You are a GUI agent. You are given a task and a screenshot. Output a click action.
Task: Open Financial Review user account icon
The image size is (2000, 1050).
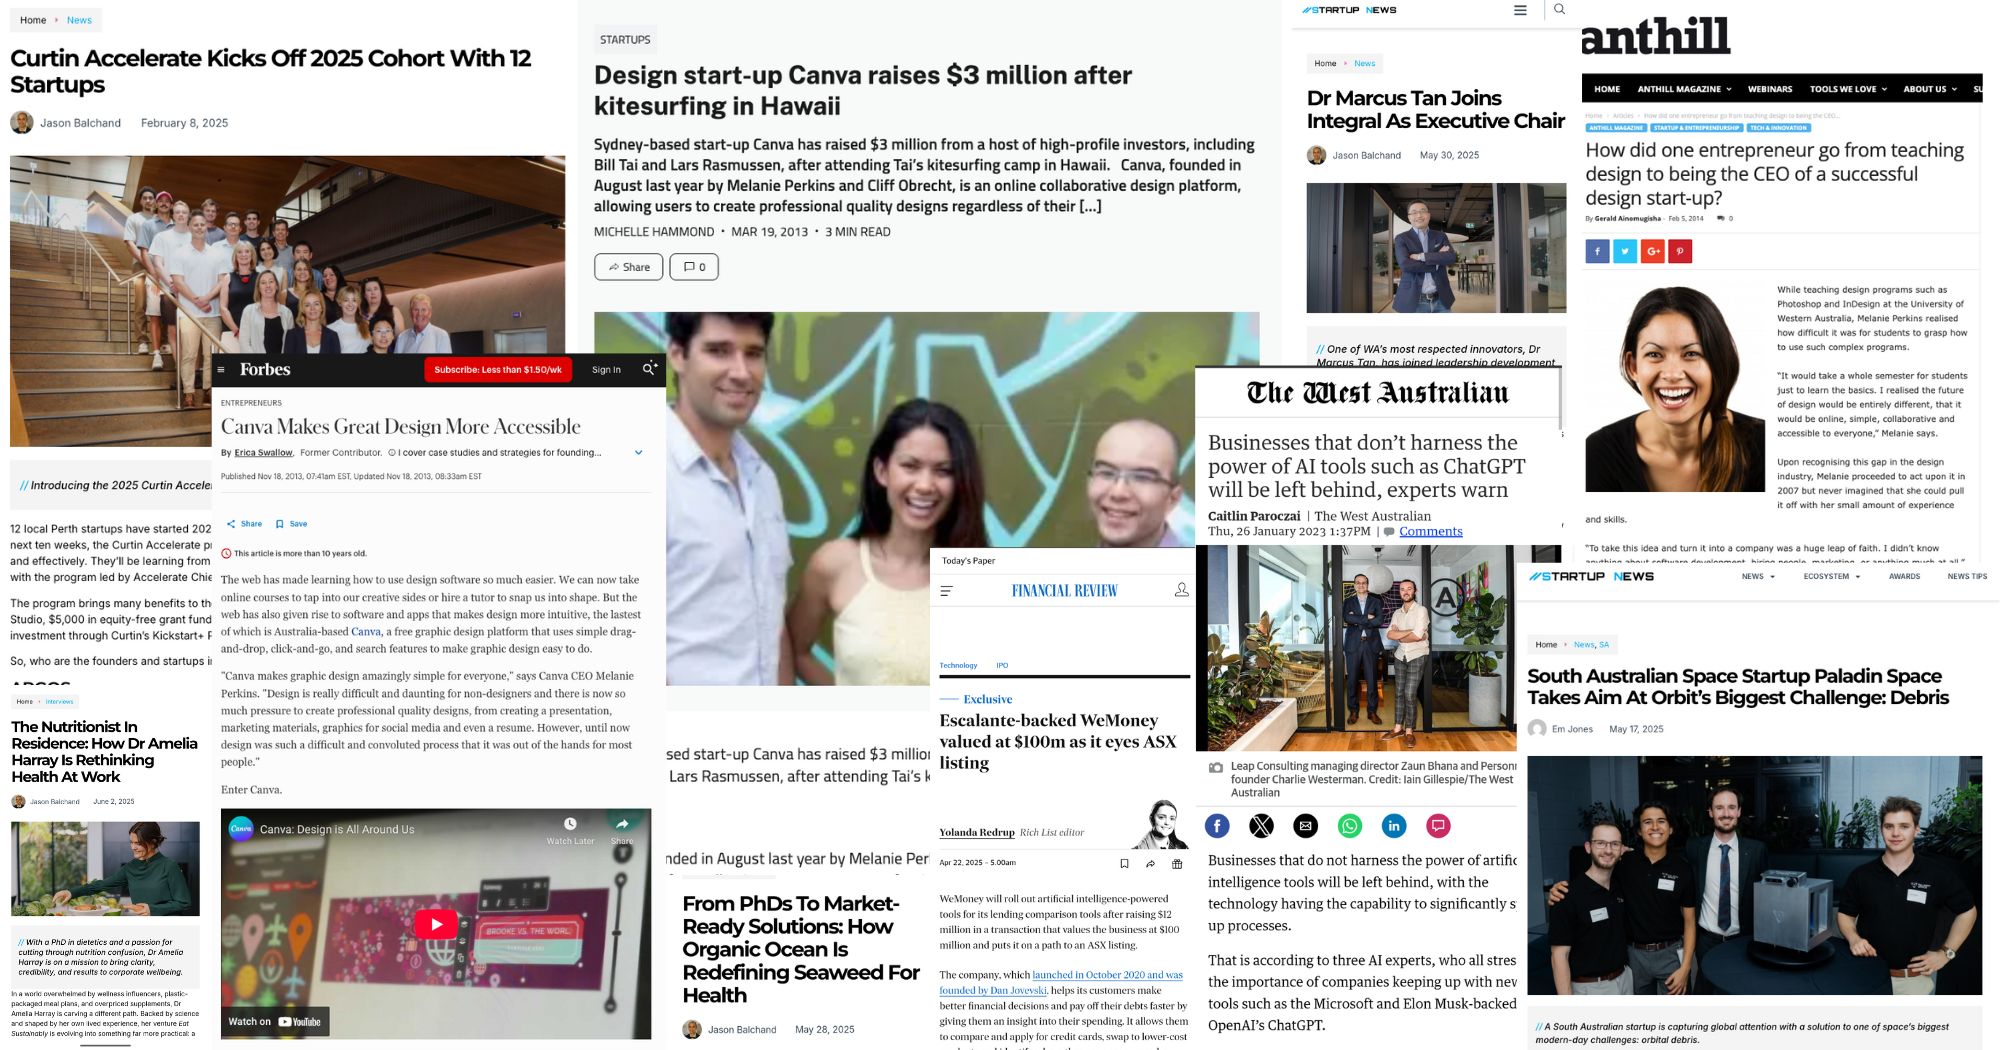[1181, 590]
